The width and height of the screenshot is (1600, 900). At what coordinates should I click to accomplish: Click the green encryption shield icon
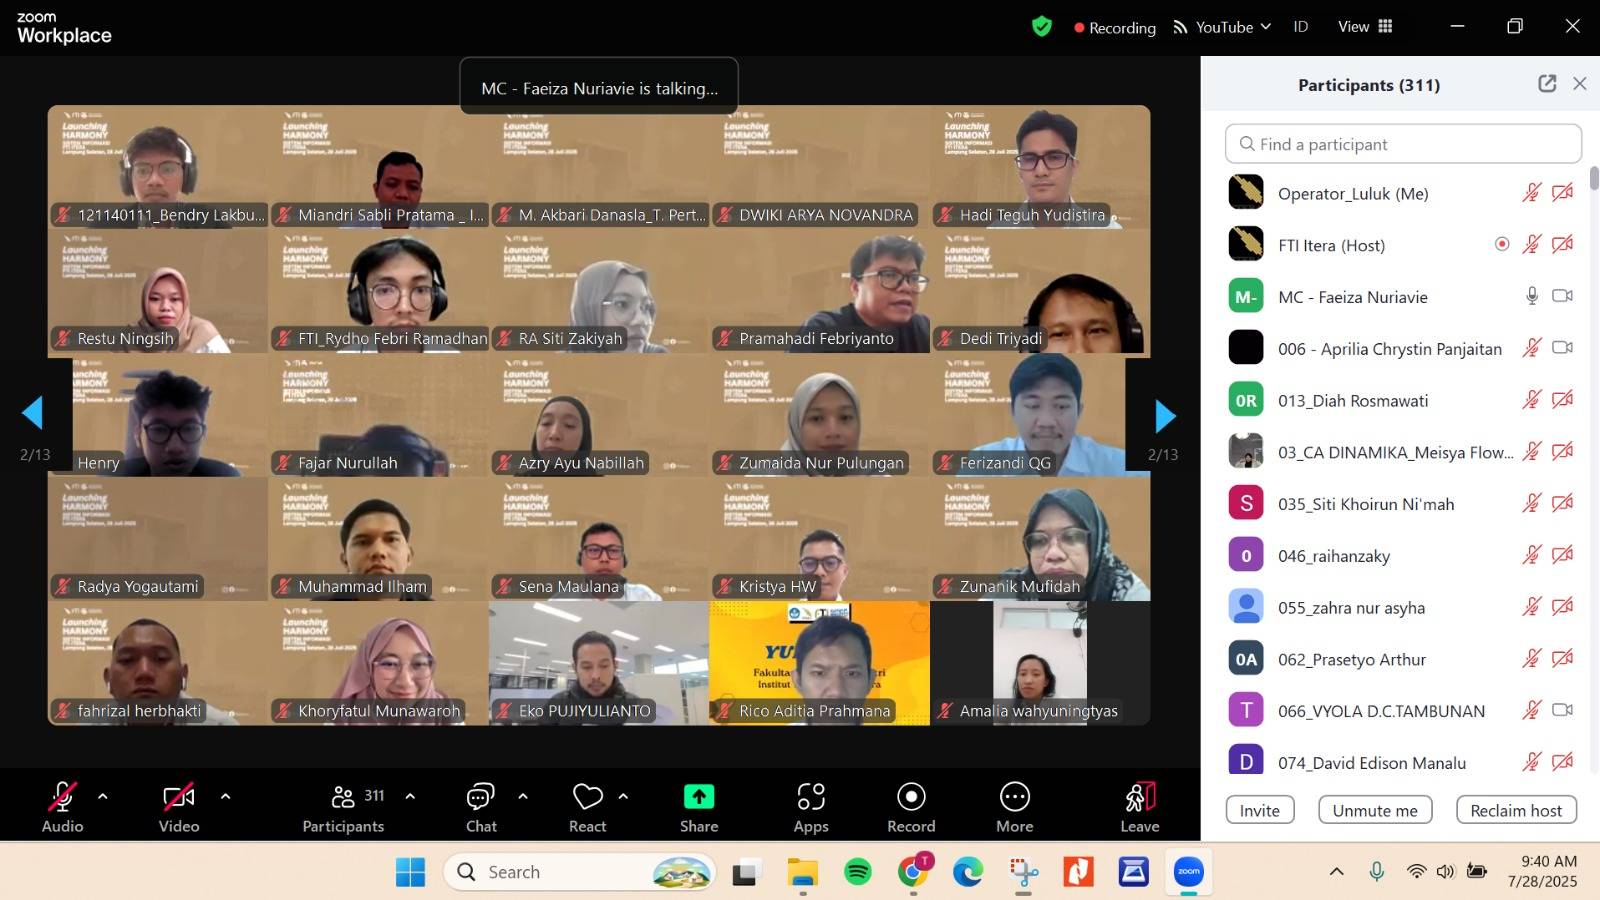(x=1042, y=27)
